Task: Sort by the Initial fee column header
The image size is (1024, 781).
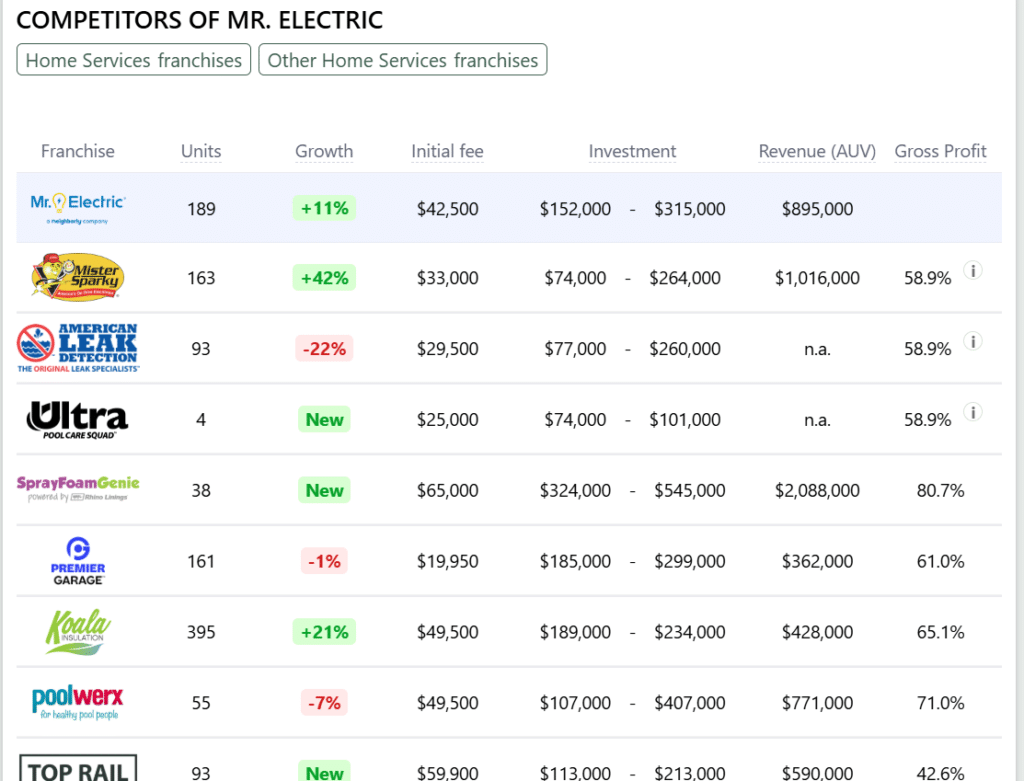Action: [447, 151]
